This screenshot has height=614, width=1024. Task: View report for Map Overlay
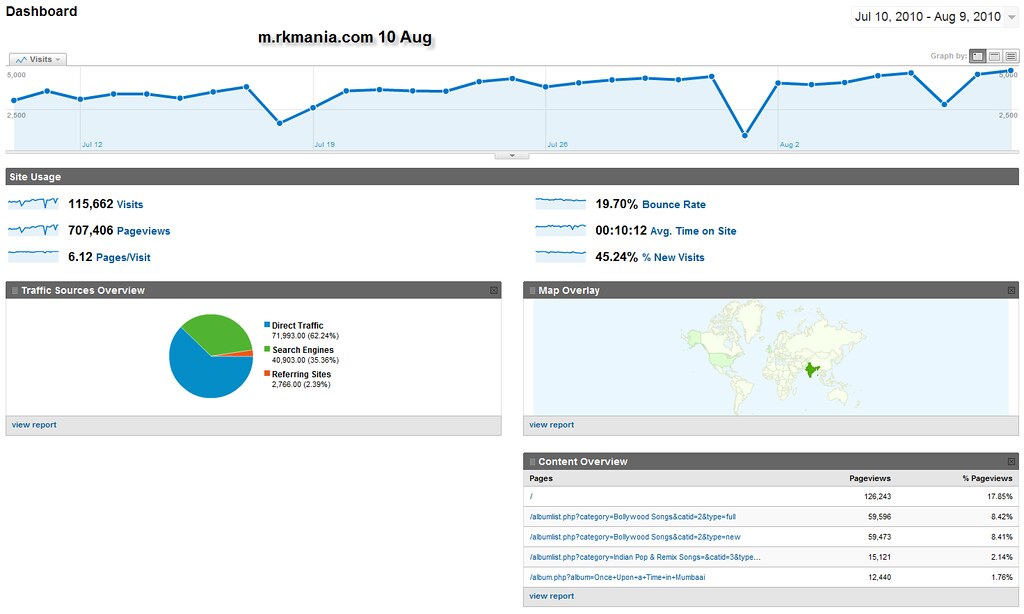tap(552, 425)
